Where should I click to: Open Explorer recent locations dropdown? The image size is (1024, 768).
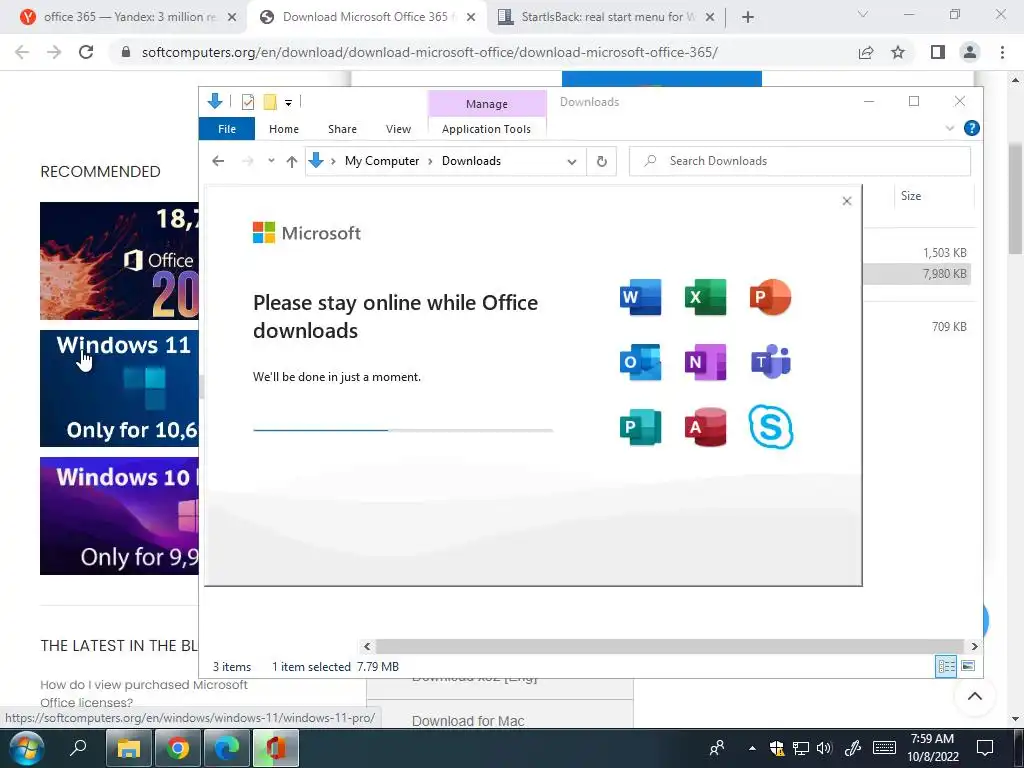pos(271,161)
